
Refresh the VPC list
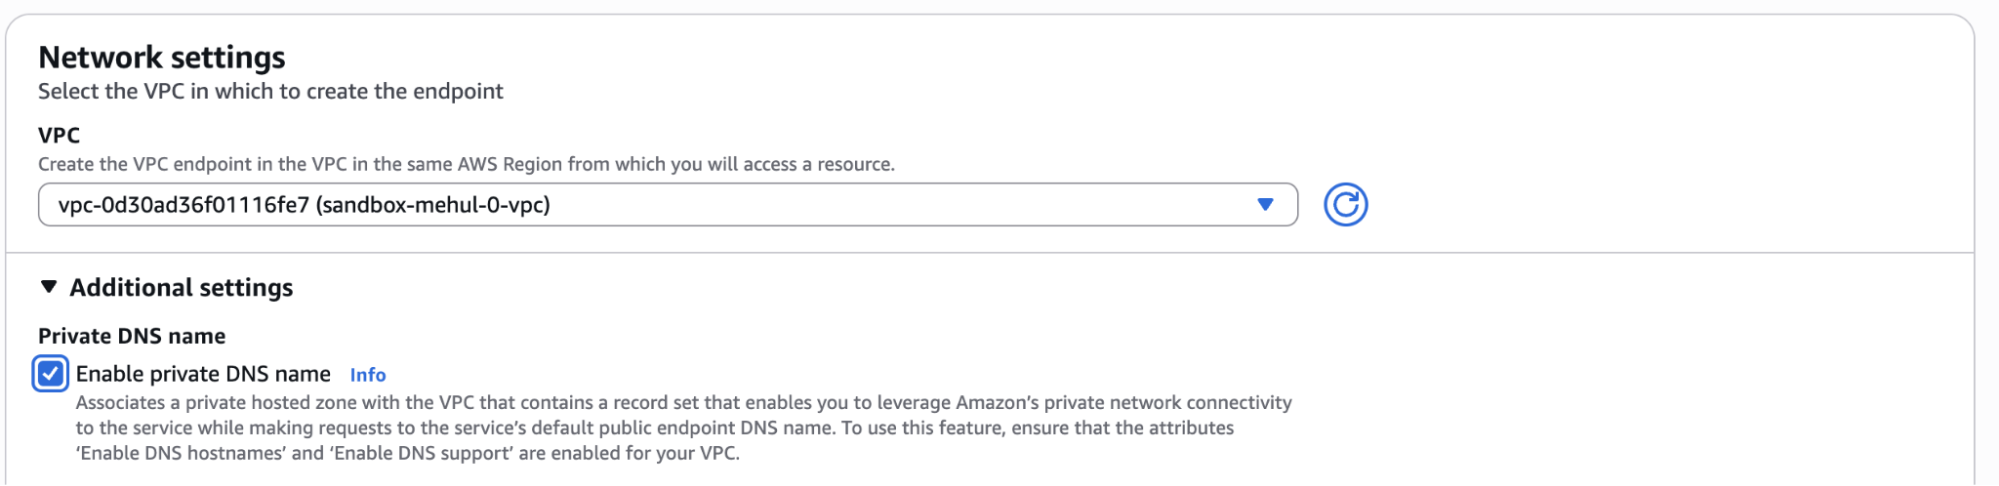[x=1345, y=205]
